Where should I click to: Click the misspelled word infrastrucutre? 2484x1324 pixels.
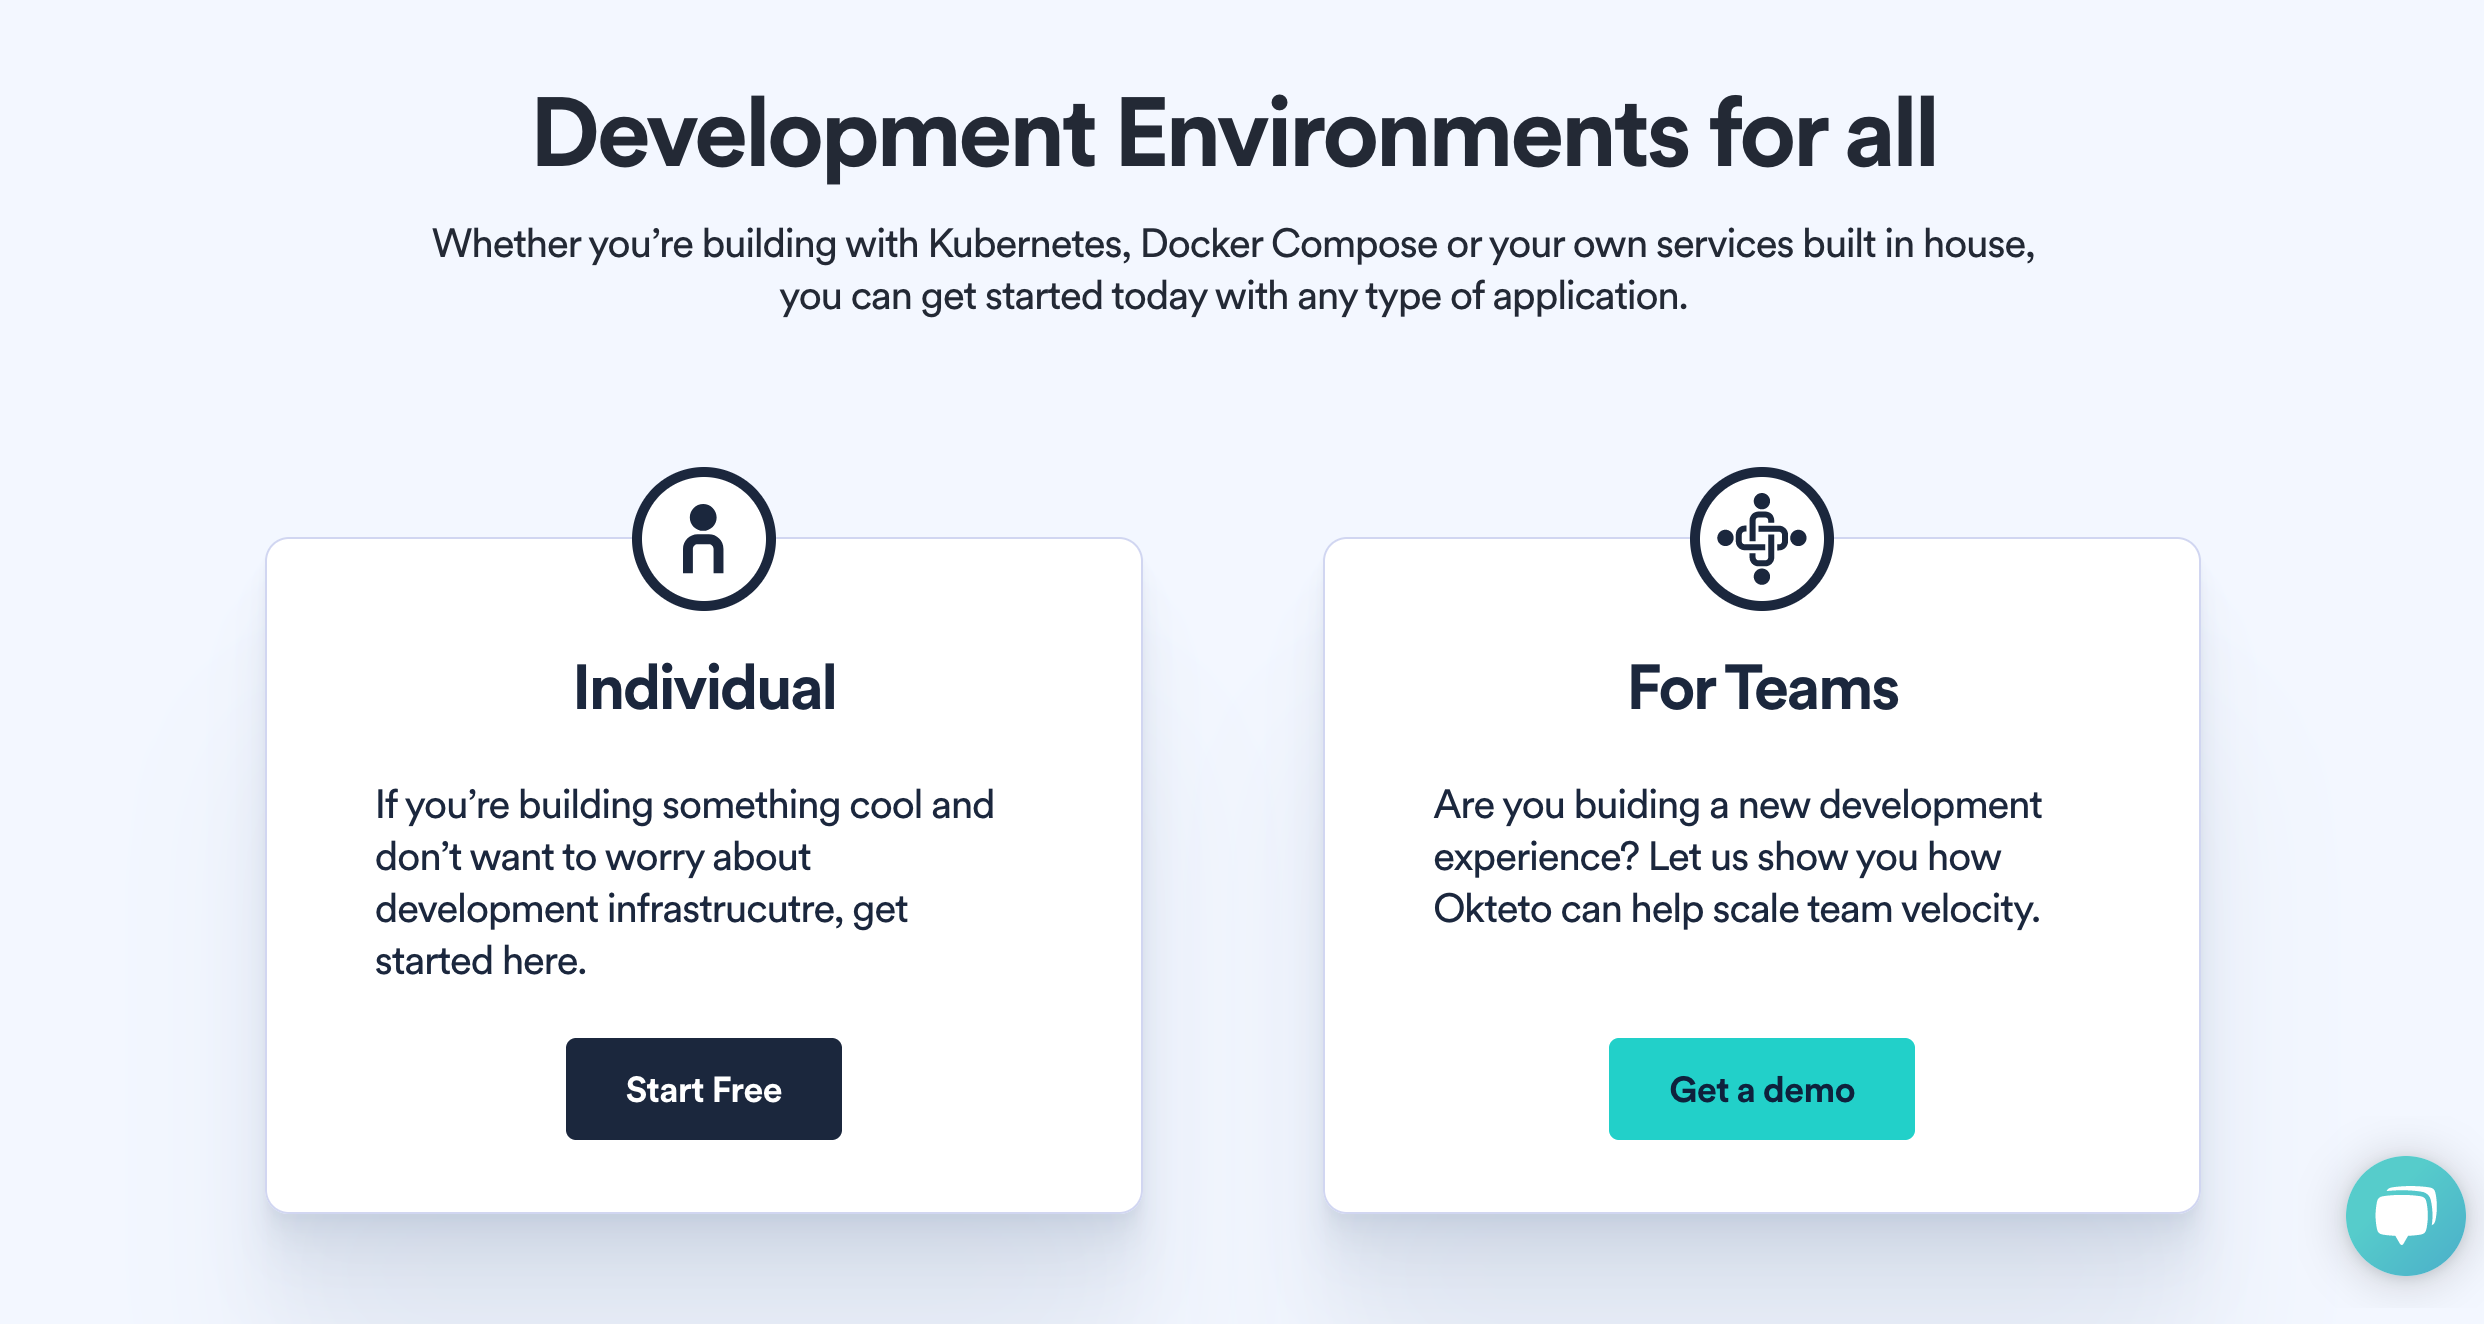point(724,909)
